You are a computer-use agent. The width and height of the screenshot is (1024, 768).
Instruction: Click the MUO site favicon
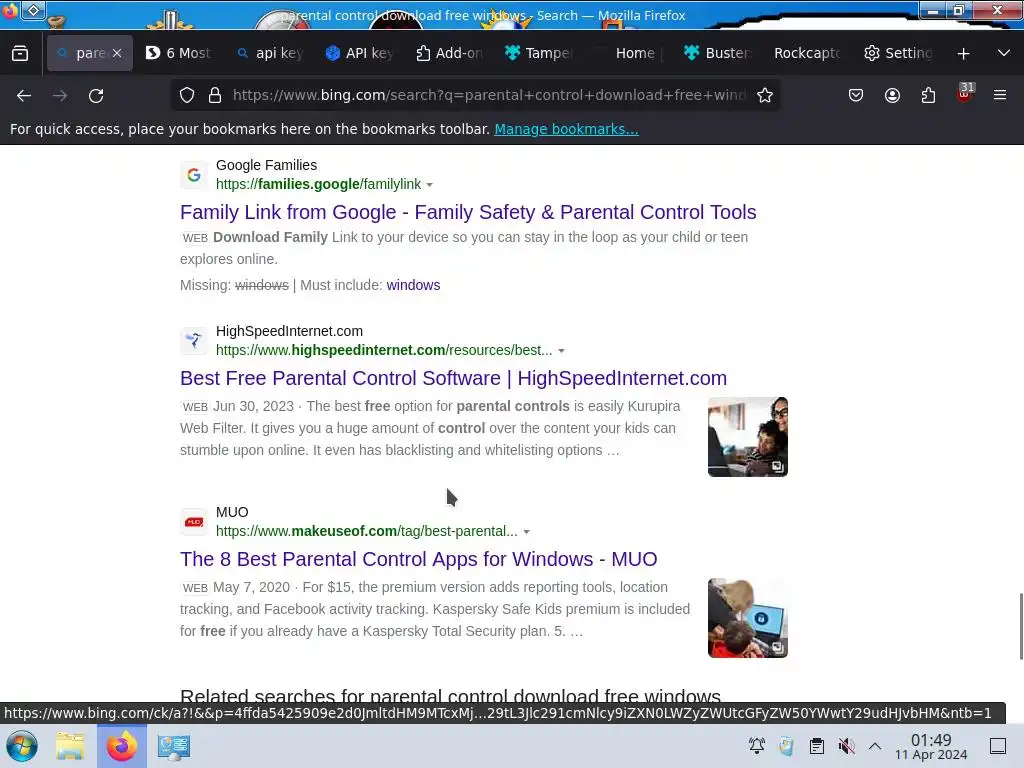click(x=194, y=522)
